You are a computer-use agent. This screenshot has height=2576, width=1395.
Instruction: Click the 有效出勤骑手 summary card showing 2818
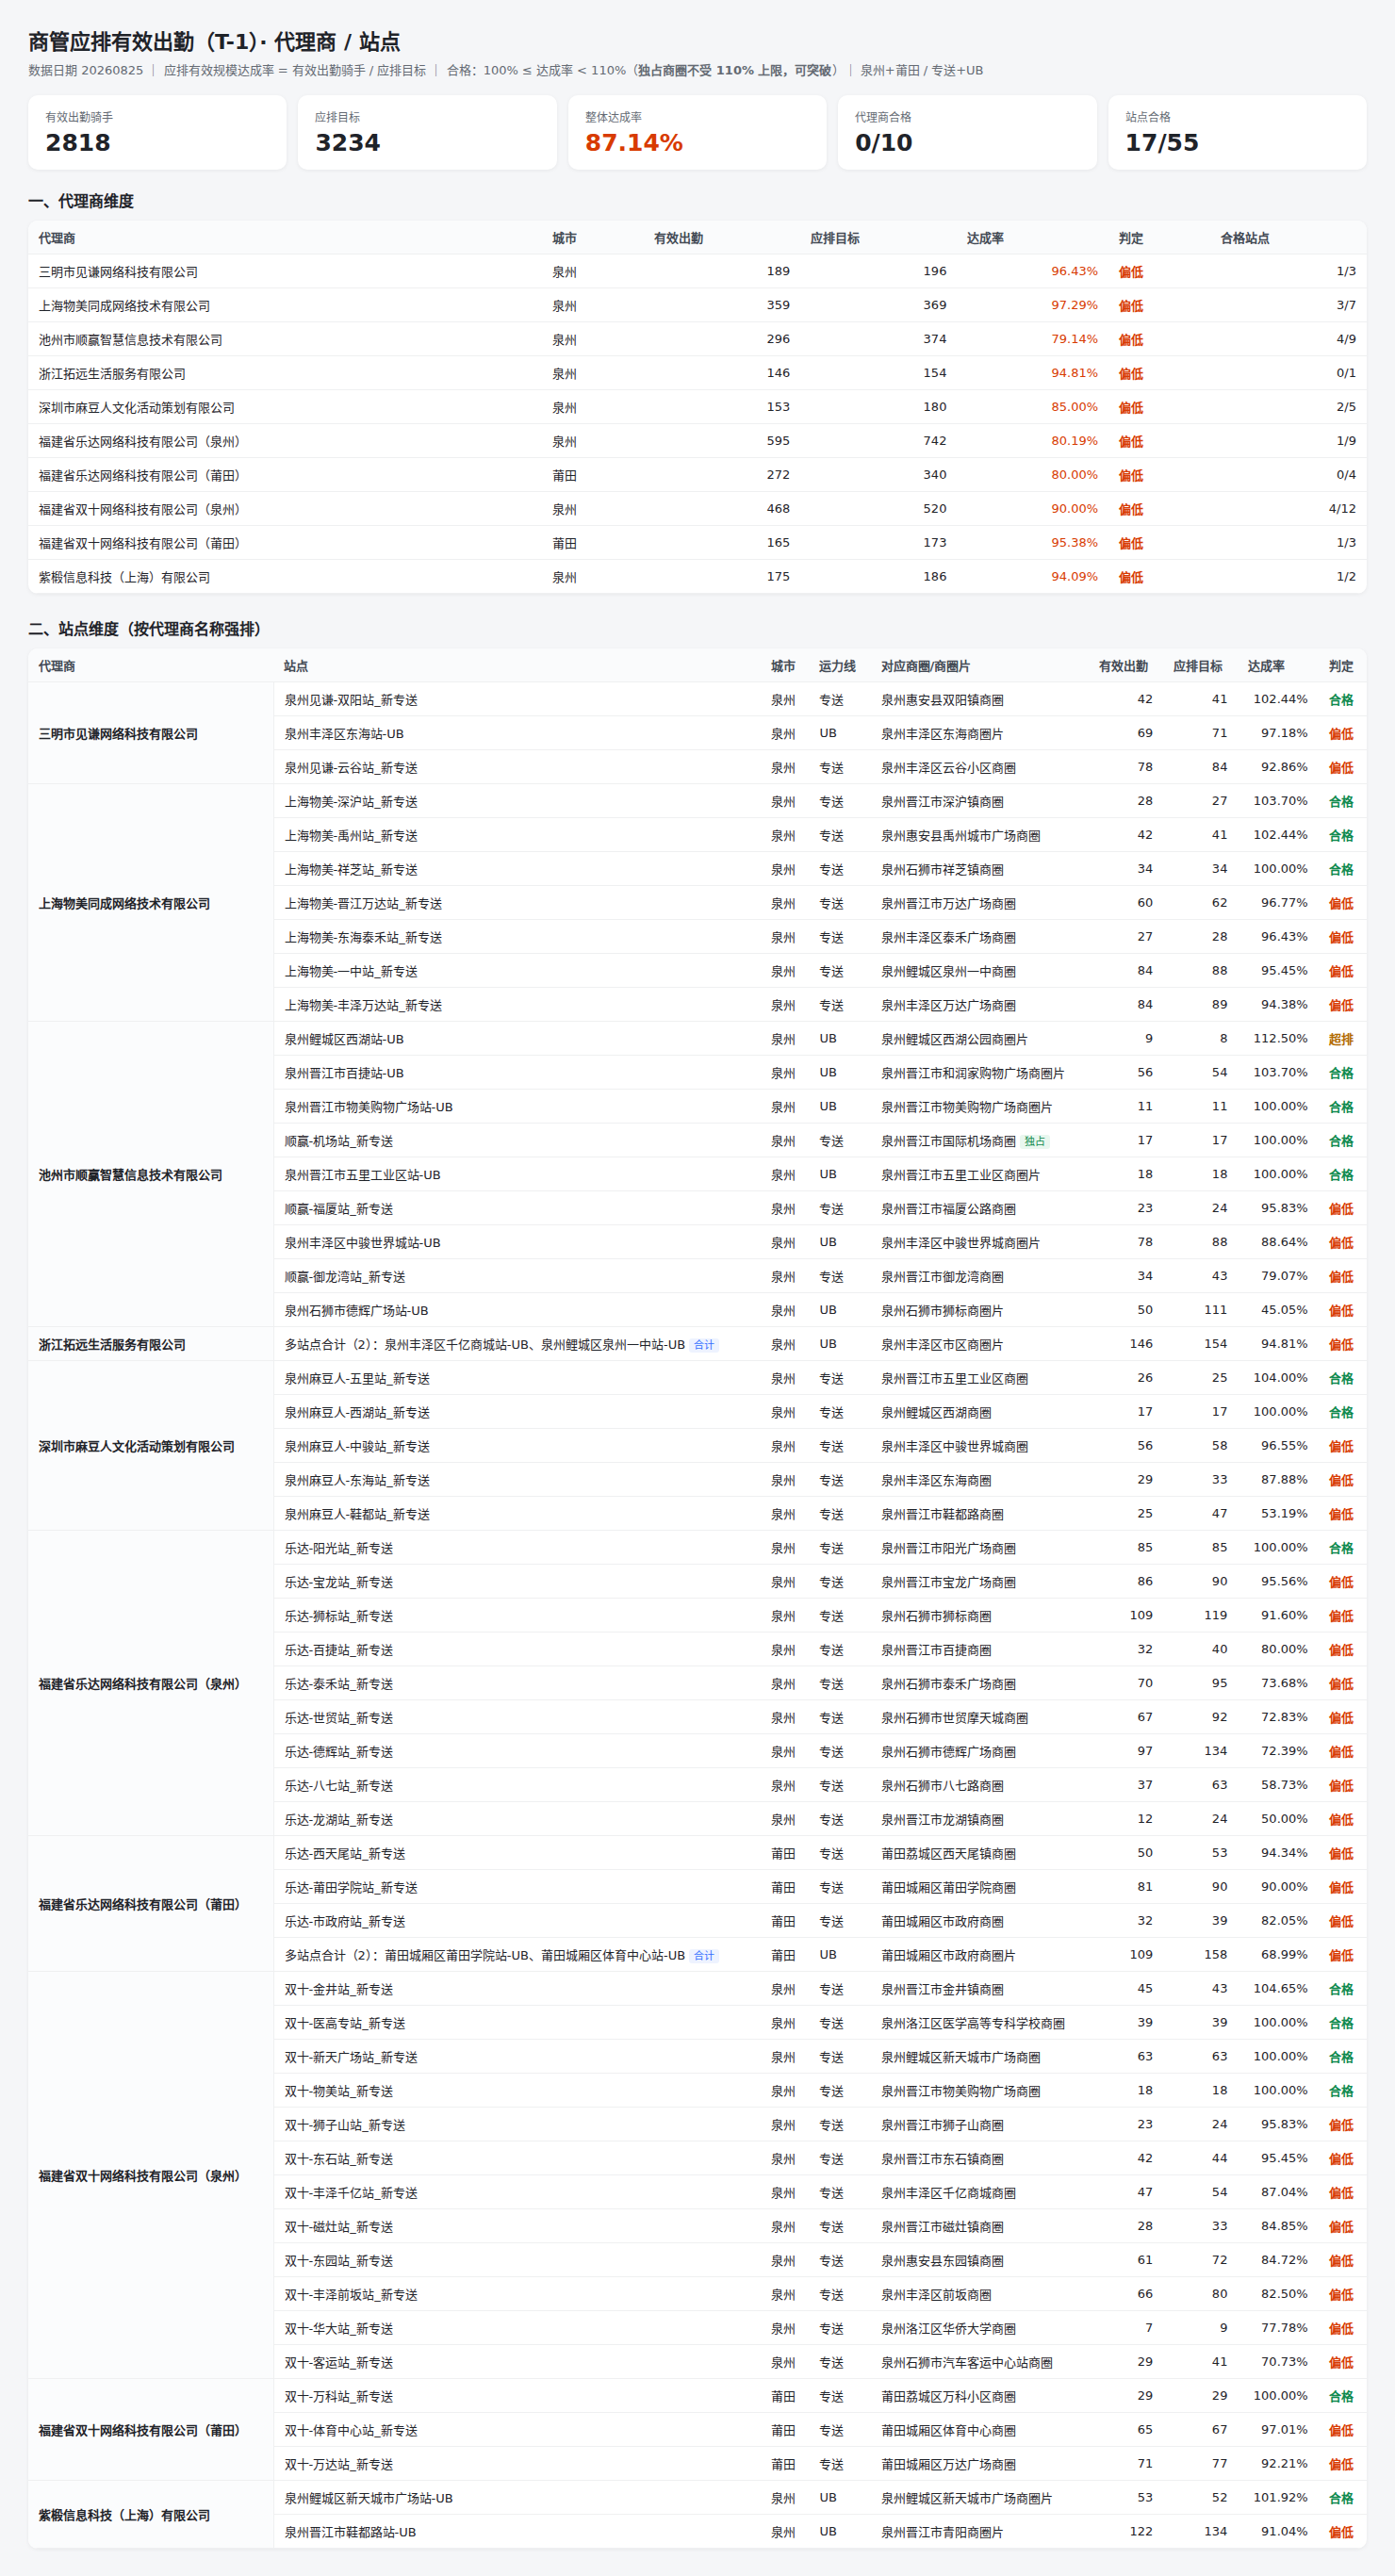(x=157, y=132)
